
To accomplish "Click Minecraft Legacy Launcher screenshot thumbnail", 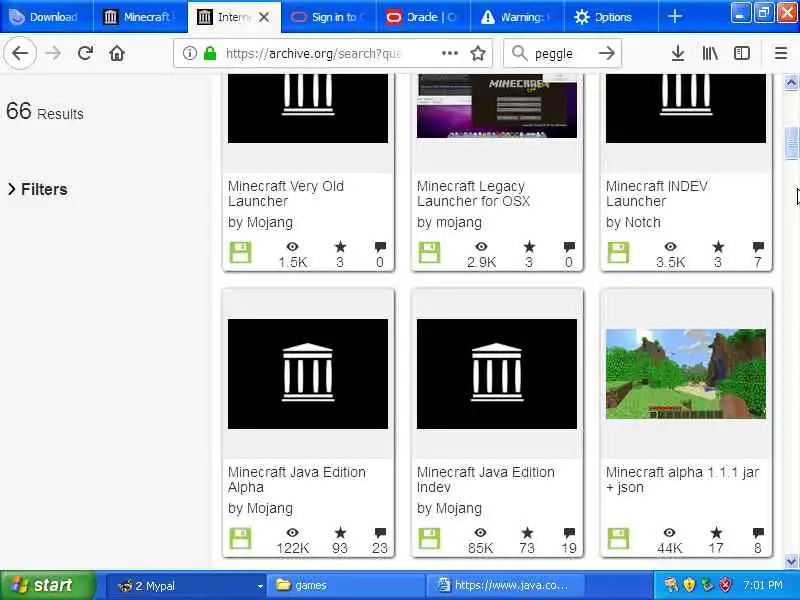I will (496, 106).
